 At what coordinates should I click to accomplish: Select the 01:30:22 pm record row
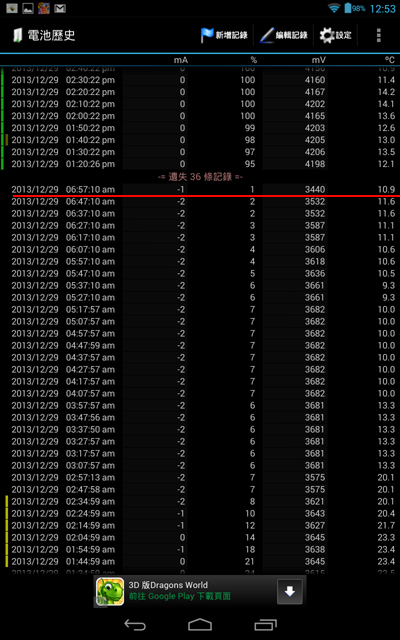pyautogui.click(x=200, y=152)
